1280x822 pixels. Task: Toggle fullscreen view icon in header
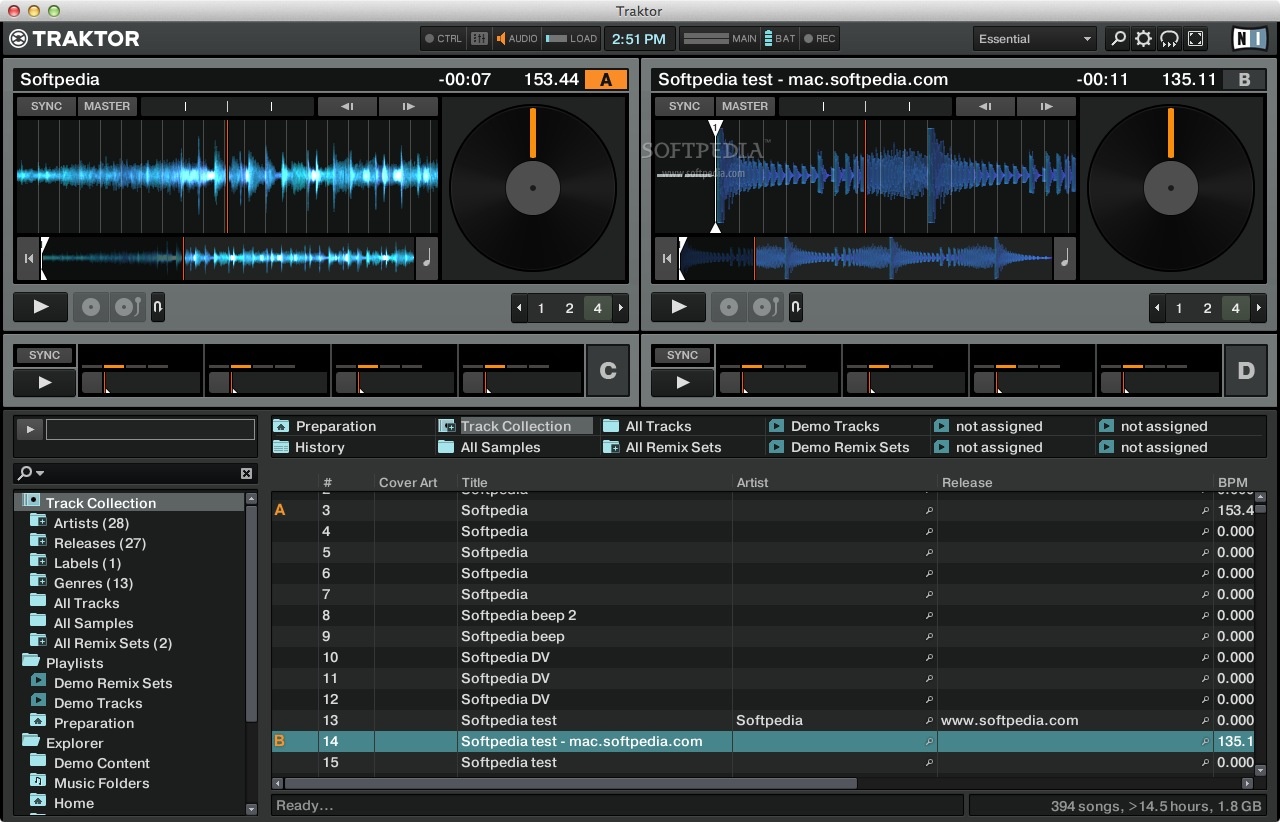click(x=1196, y=39)
